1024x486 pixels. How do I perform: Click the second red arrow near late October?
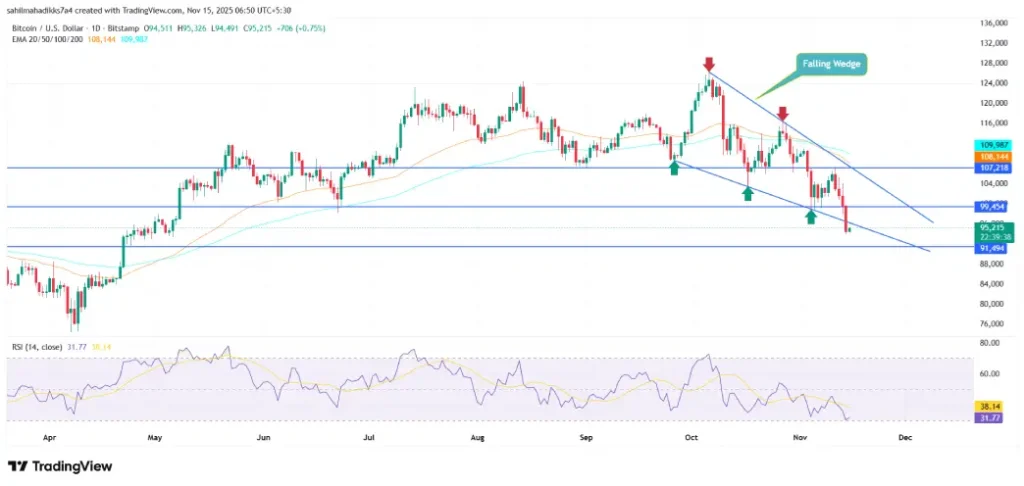[x=782, y=114]
